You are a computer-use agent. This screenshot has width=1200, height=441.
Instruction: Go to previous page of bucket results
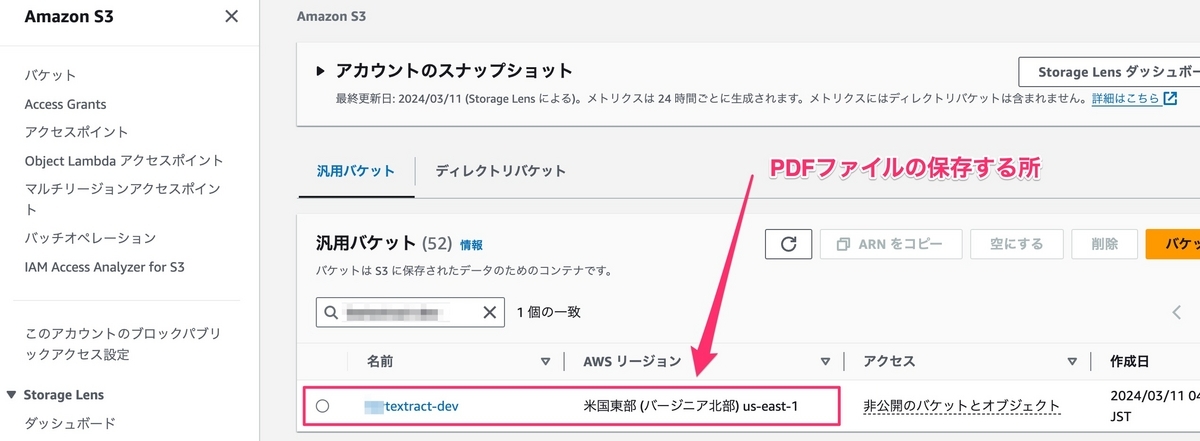1176,312
